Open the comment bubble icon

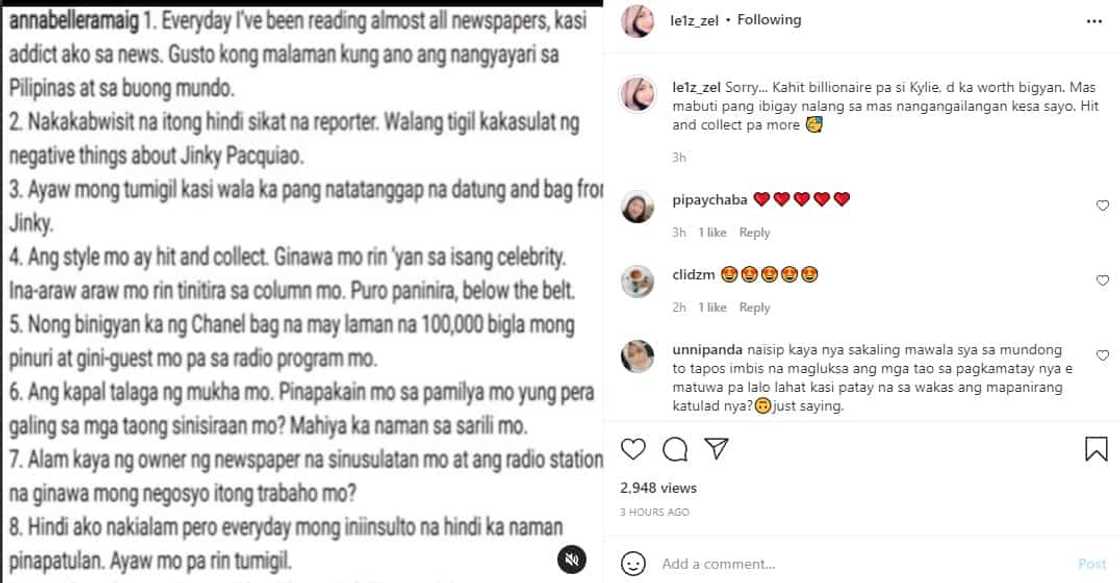674,449
